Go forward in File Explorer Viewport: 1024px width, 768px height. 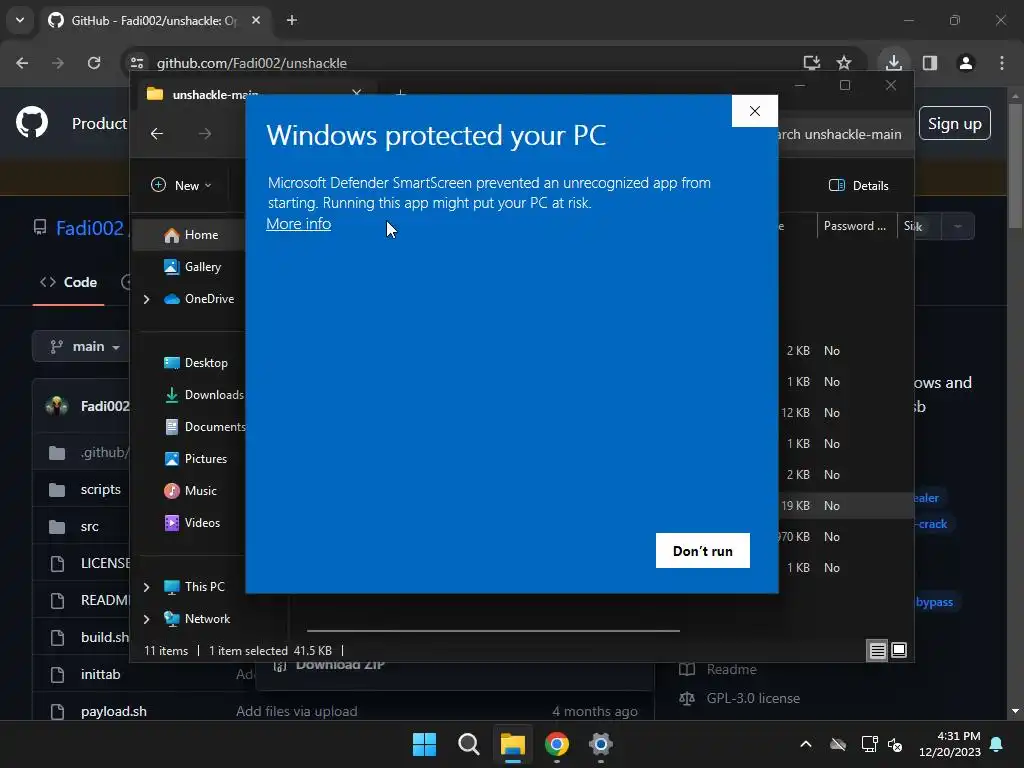(x=205, y=134)
